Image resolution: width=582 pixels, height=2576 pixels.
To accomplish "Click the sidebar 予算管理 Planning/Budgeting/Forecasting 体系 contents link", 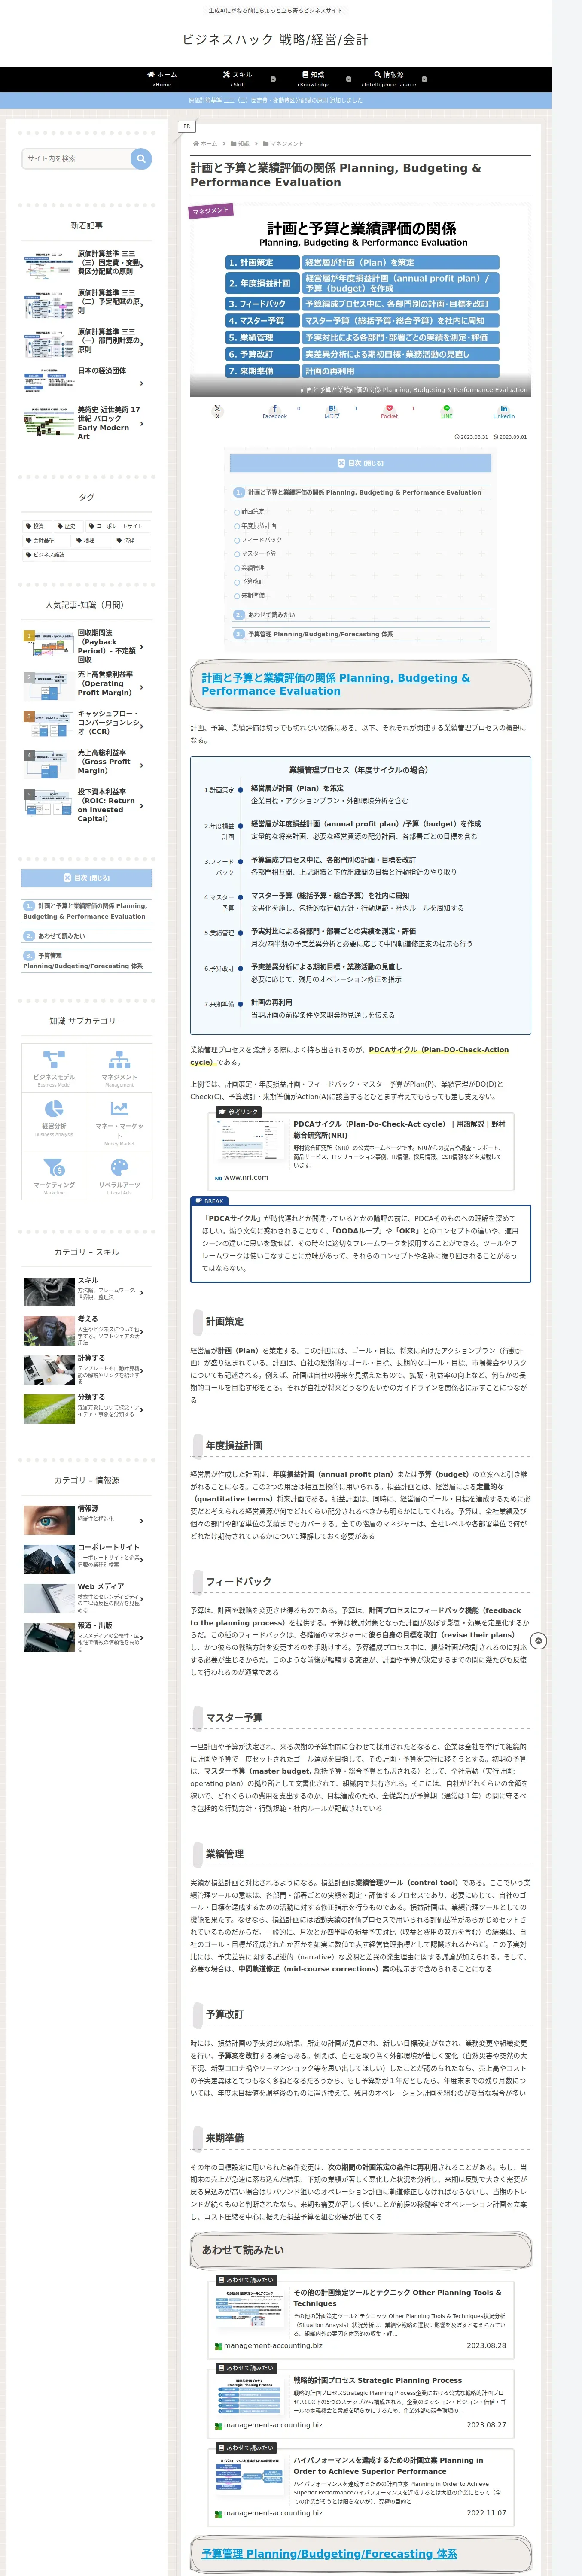I will [83, 961].
